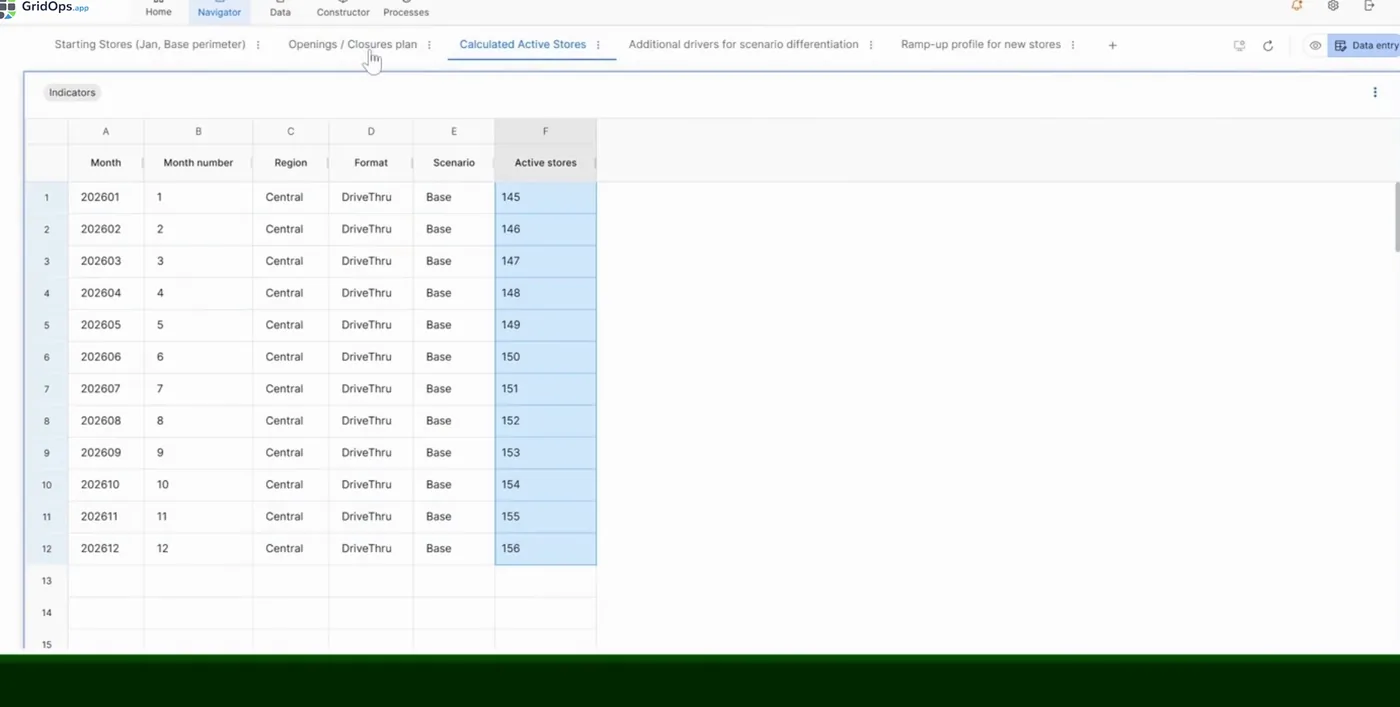The image size is (1400, 707).
Task: Open the Indicators panel options menu
Action: click(x=1375, y=92)
